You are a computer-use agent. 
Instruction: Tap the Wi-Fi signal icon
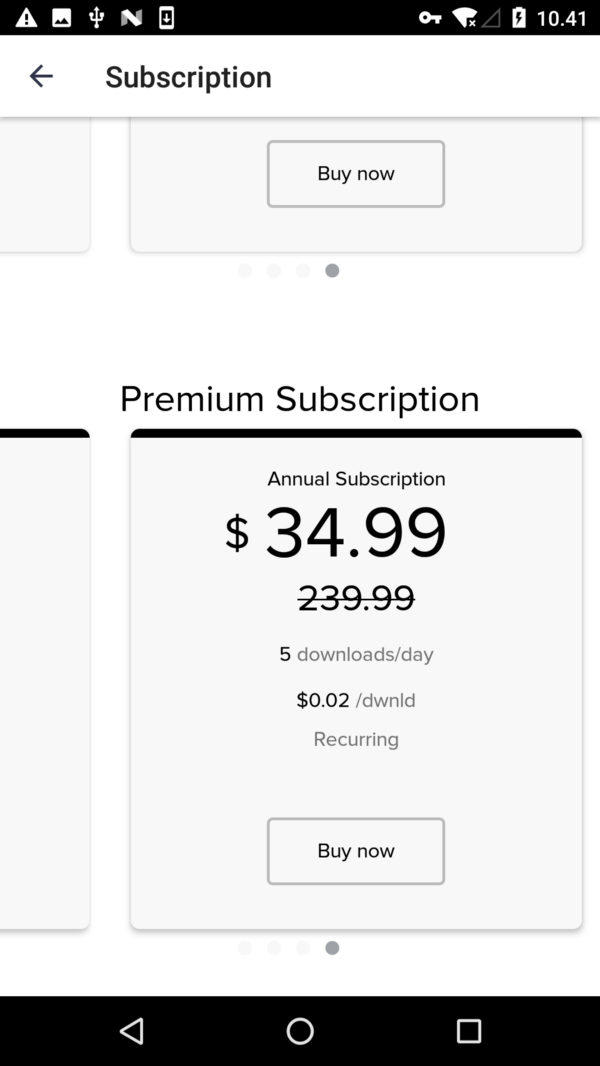pos(465,18)
